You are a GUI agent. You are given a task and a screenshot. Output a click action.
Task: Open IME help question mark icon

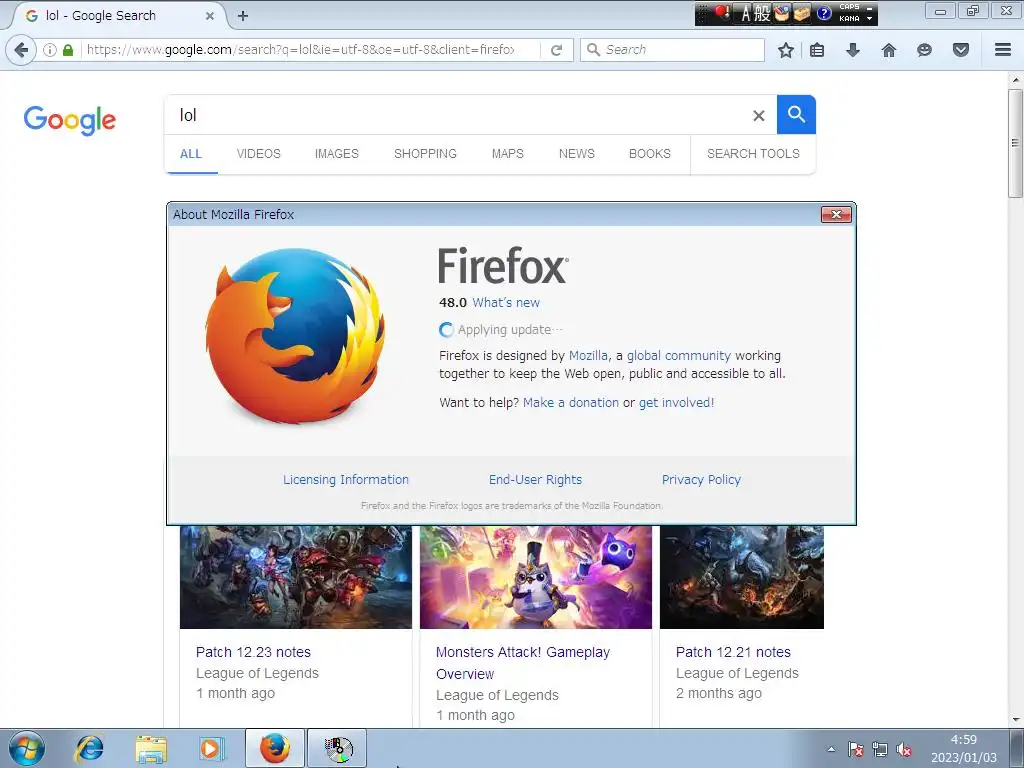click(x=824, y=14)
